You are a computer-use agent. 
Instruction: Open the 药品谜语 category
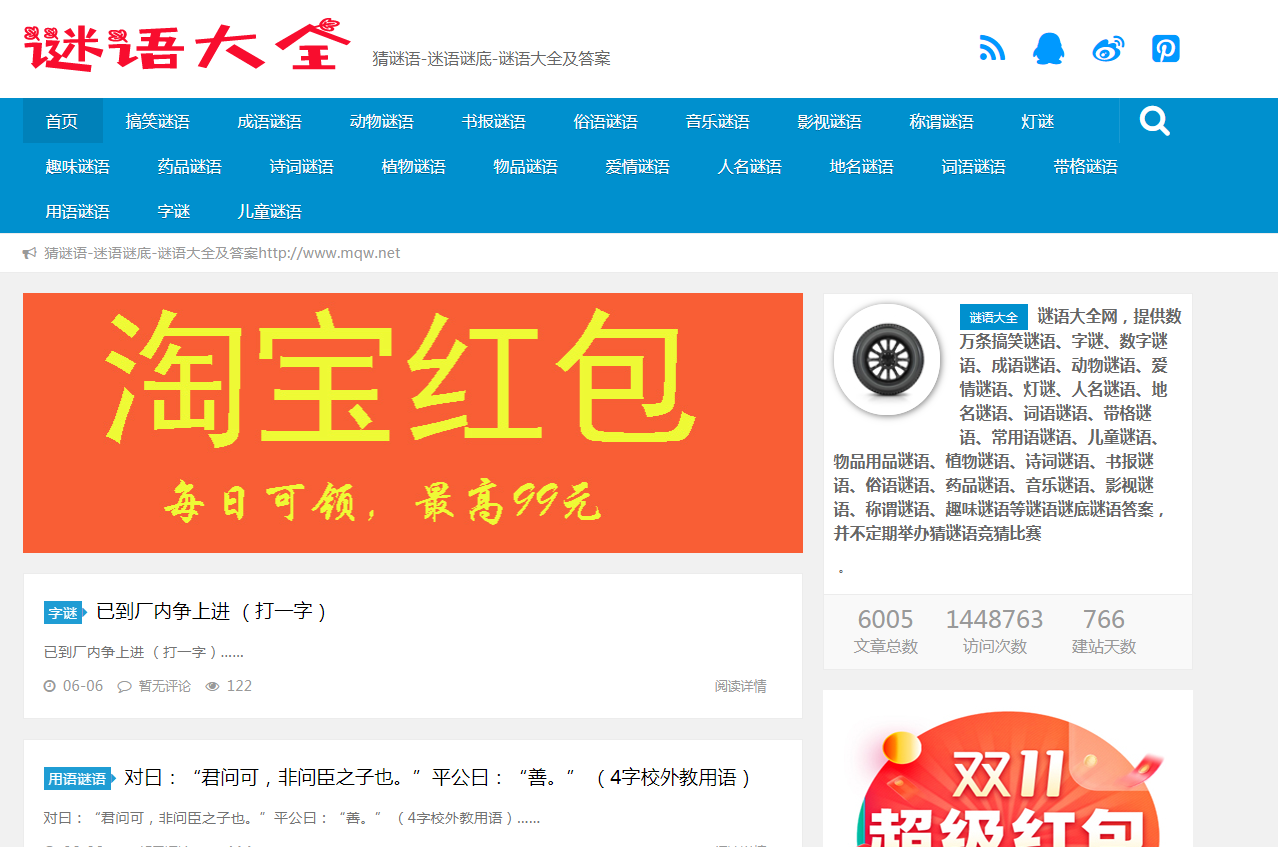189,166
